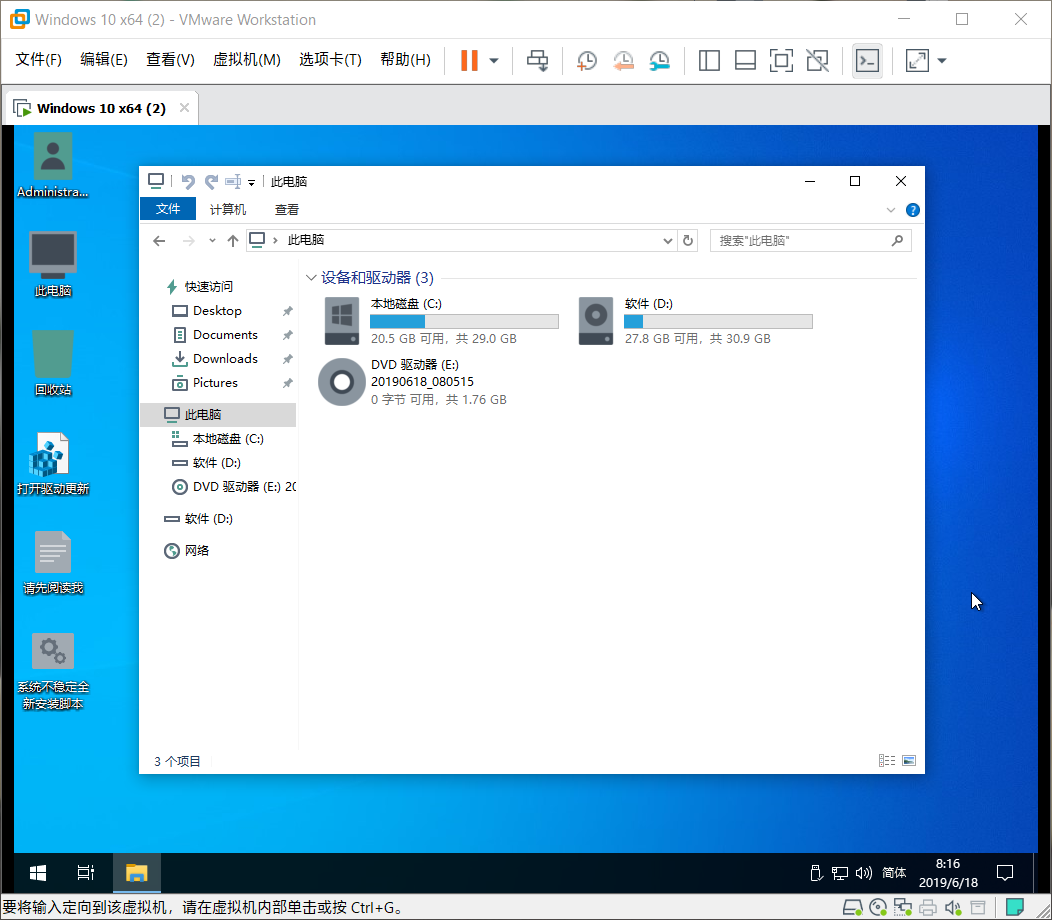Screen dimensions: 1052x920
Task: Select the 打开驱动更新 desktop icon
Action: point(53,463)
